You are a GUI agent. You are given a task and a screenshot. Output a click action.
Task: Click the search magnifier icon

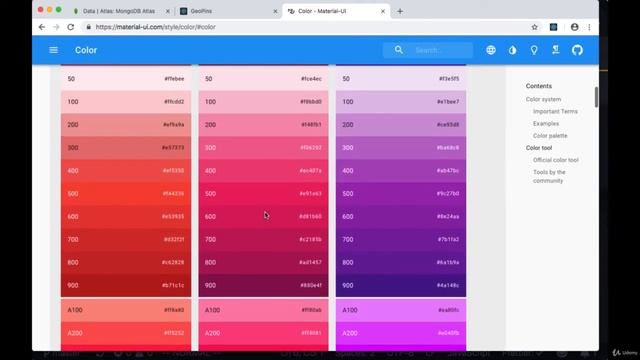point(399,50)
